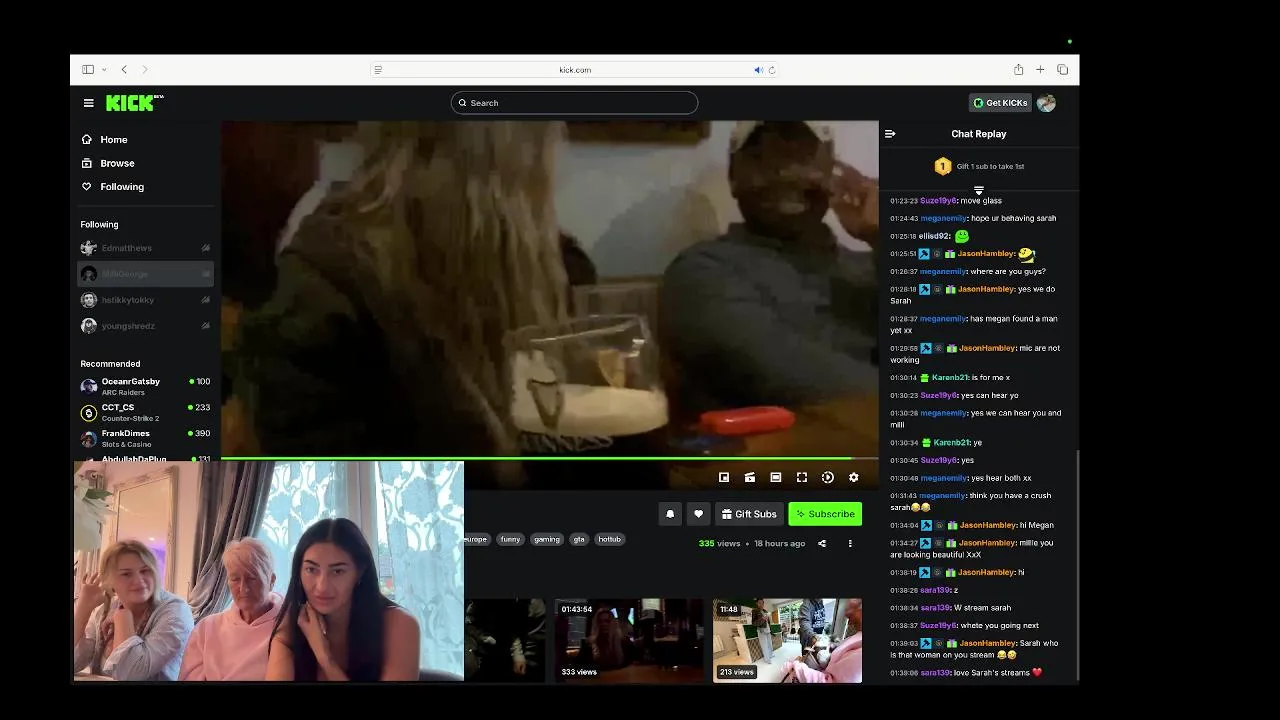Open the Edmatthews followed channel
The image size is (1280, 720).
[x=146, y=248]
